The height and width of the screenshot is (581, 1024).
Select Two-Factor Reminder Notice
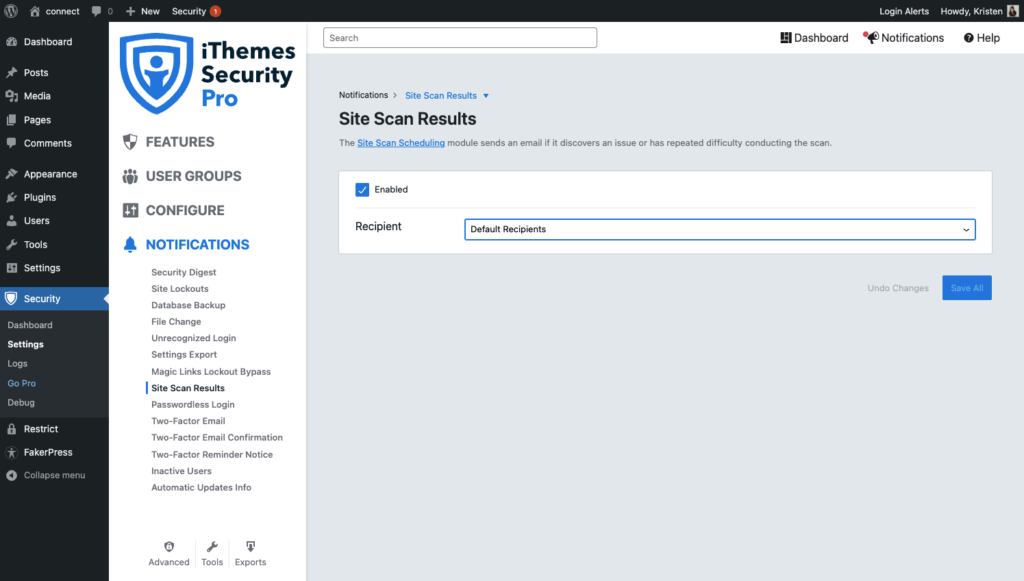coord(212,454)
